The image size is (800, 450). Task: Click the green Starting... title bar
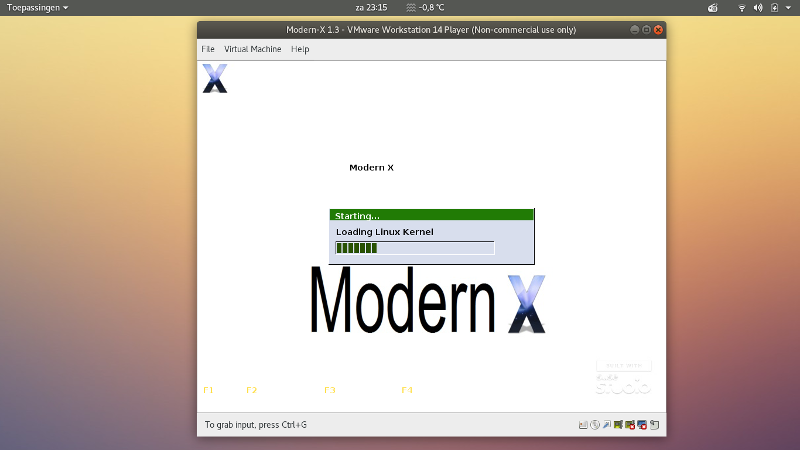point(432,215)
